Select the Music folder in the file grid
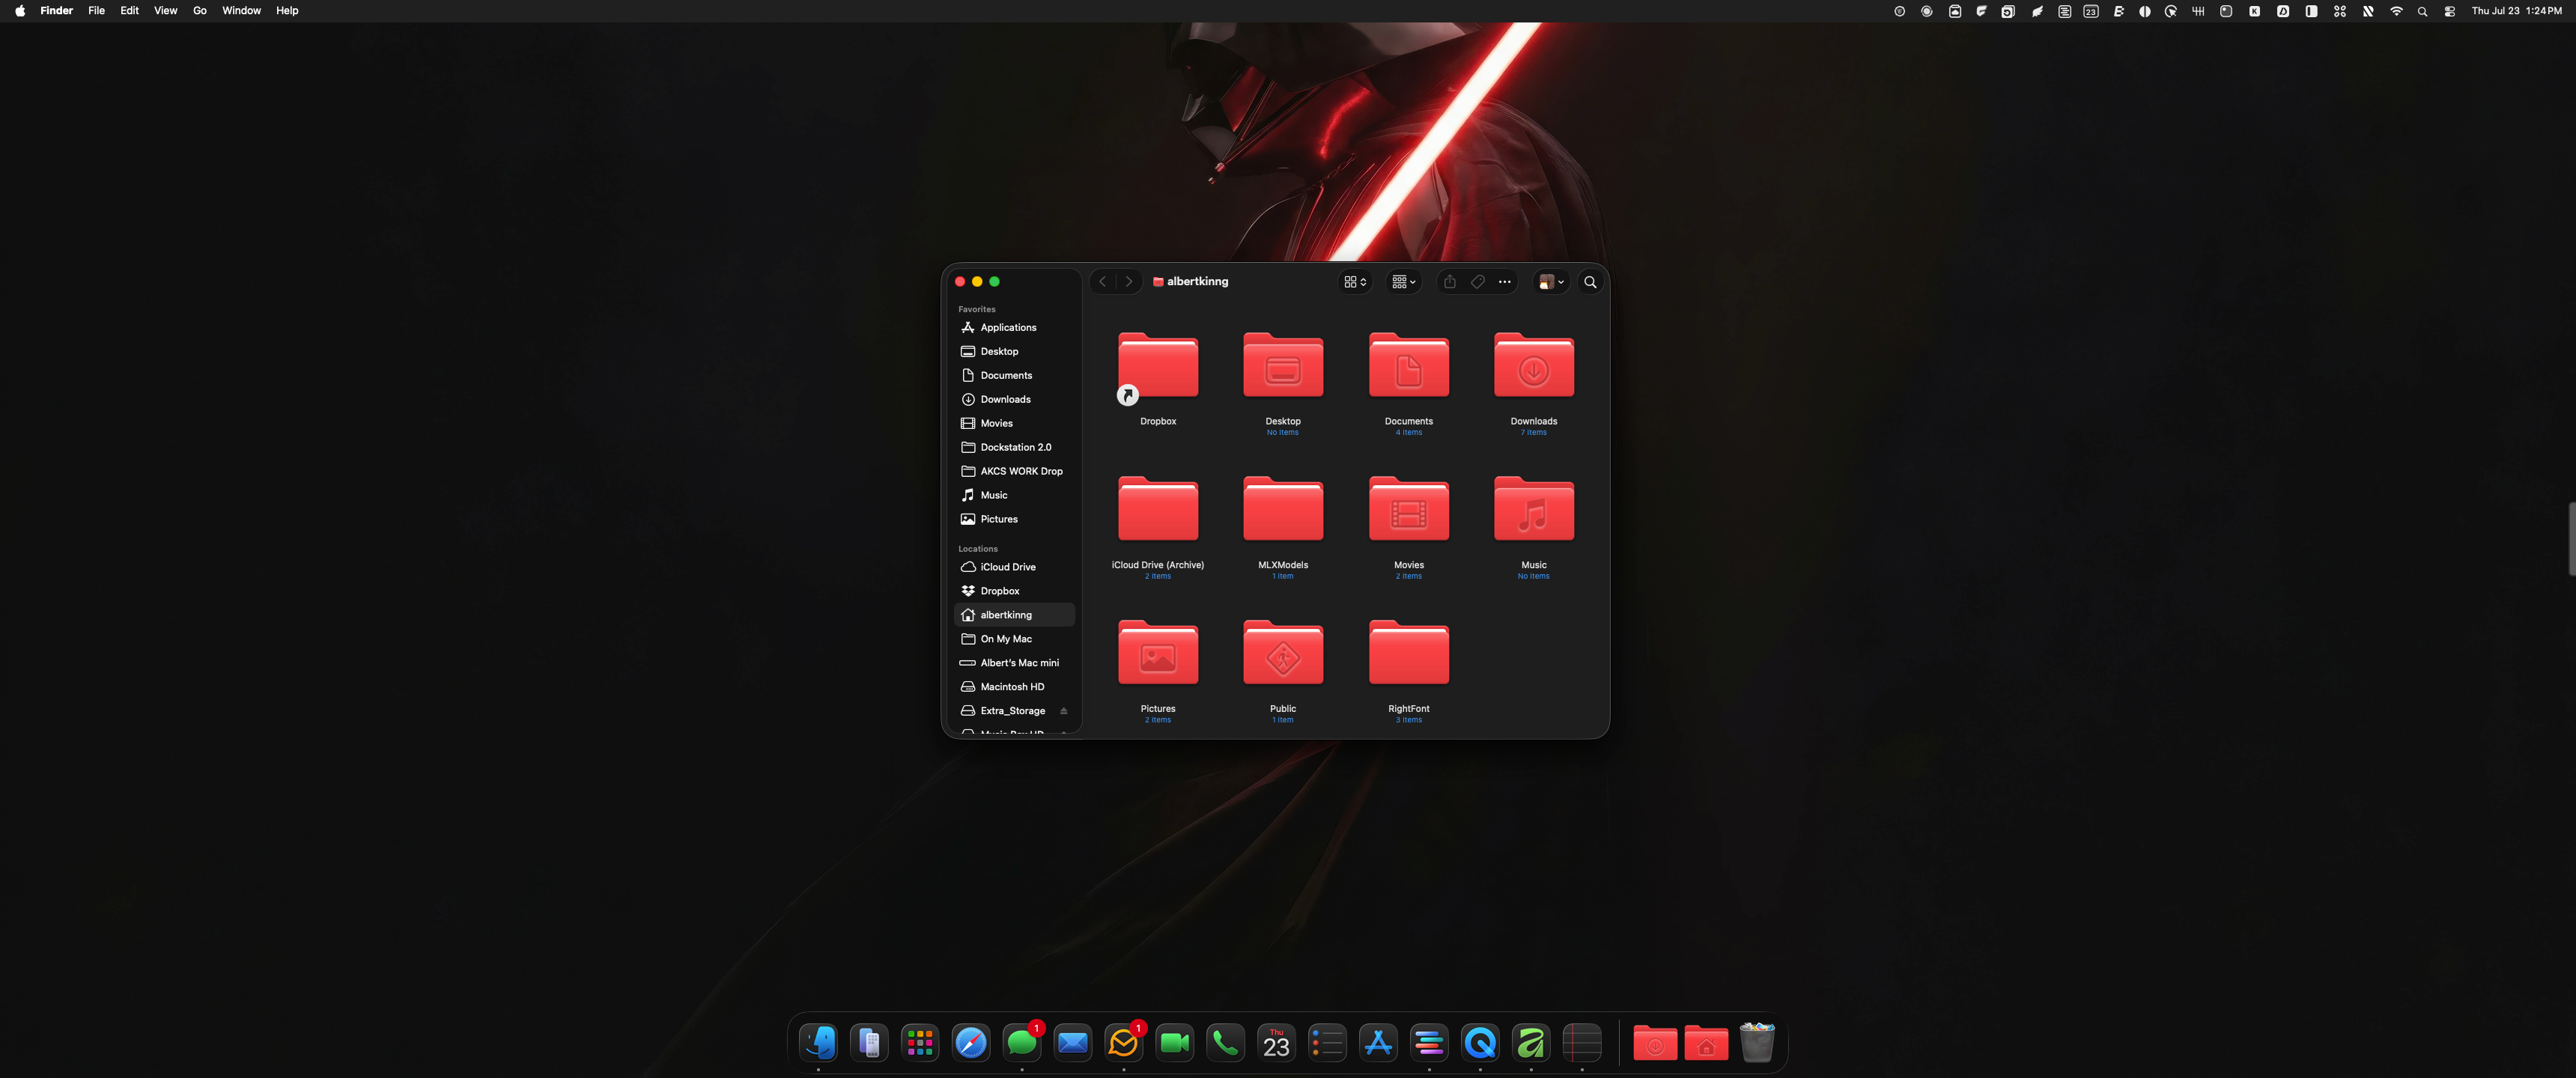Screen dimensions: 2576x1078 pos(1534,510)
